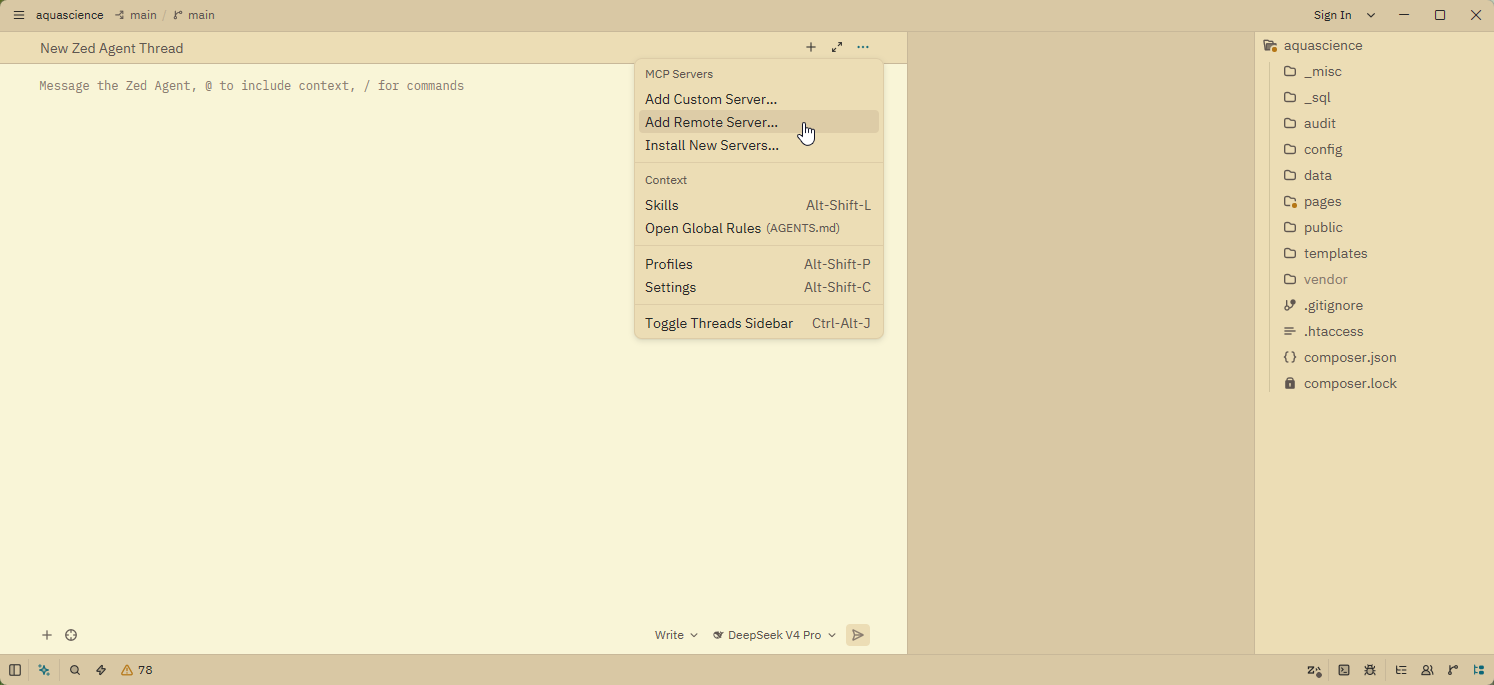1494x685 pixels.
Task: Expand the agent panel to full size
Action: click(x=837, y=47)
